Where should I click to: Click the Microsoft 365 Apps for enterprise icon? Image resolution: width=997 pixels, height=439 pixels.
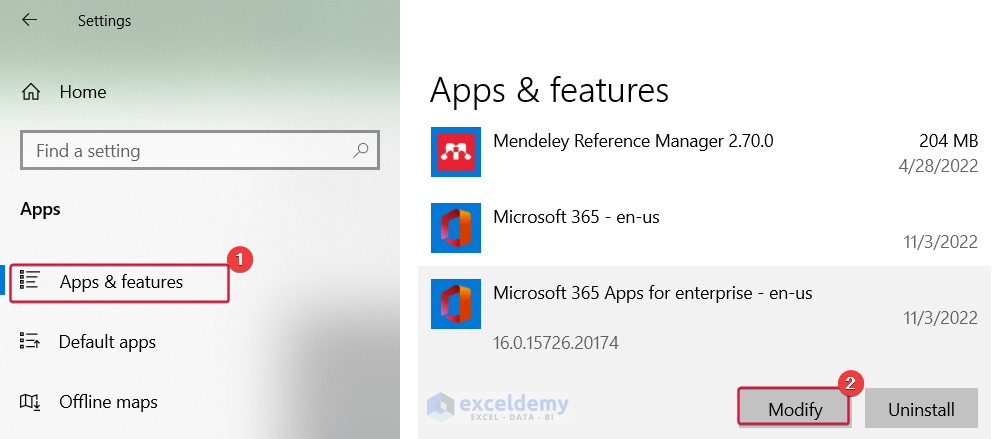pos(456,304)
